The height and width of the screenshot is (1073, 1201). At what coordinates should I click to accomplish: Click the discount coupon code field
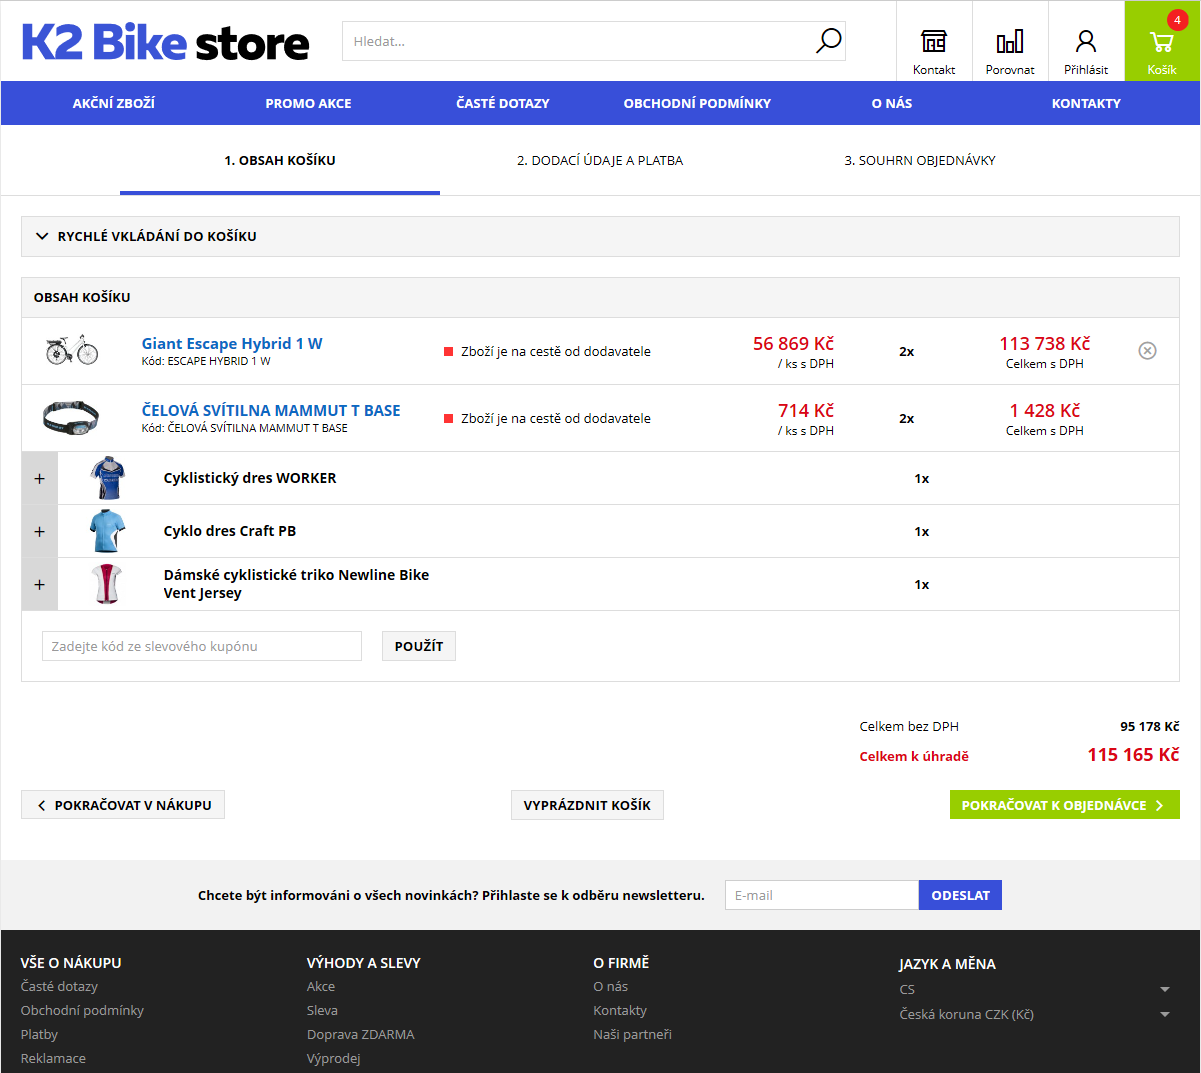pyautogui.click(x=202, y=646)
